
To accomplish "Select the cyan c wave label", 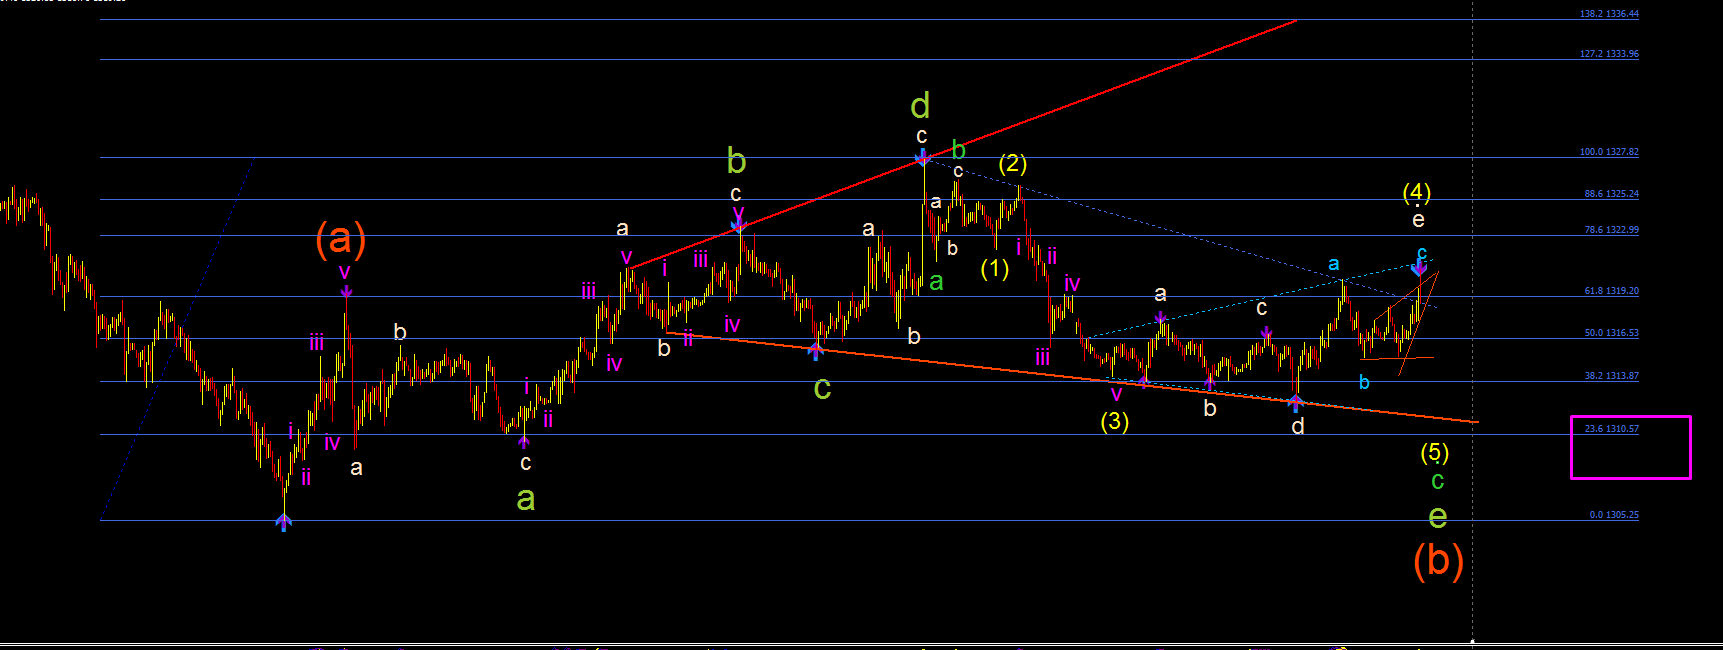I will point(1421,252).
